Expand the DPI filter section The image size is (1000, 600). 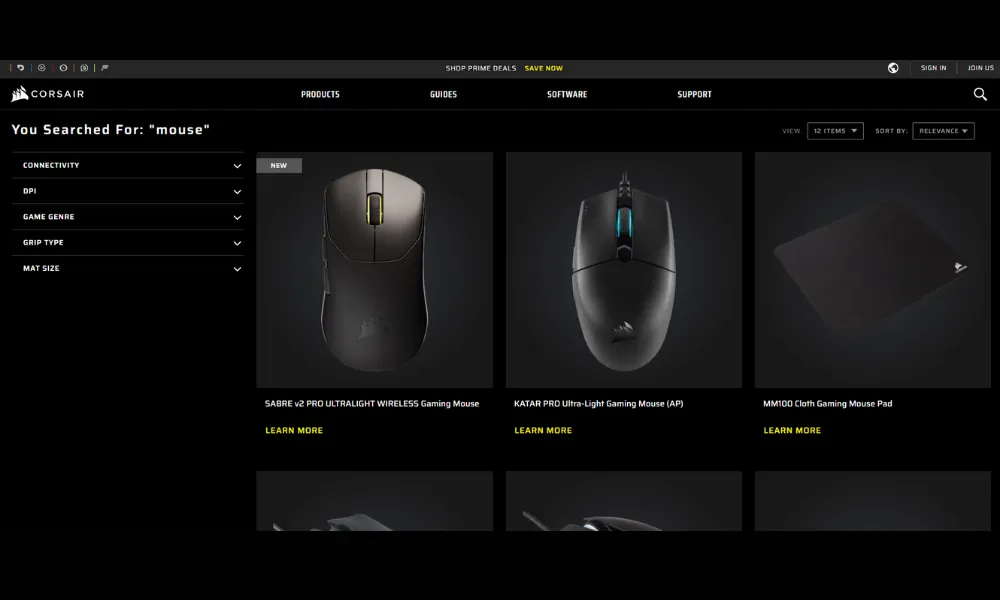coord(128,191)
